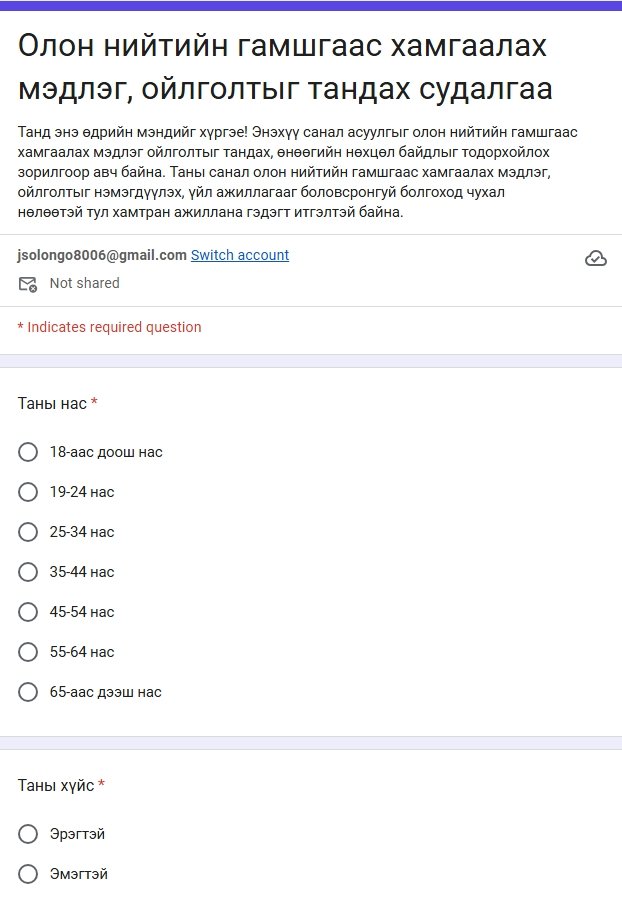Click the survey description paragraph

pyautogui.click(x=297, y=172)
